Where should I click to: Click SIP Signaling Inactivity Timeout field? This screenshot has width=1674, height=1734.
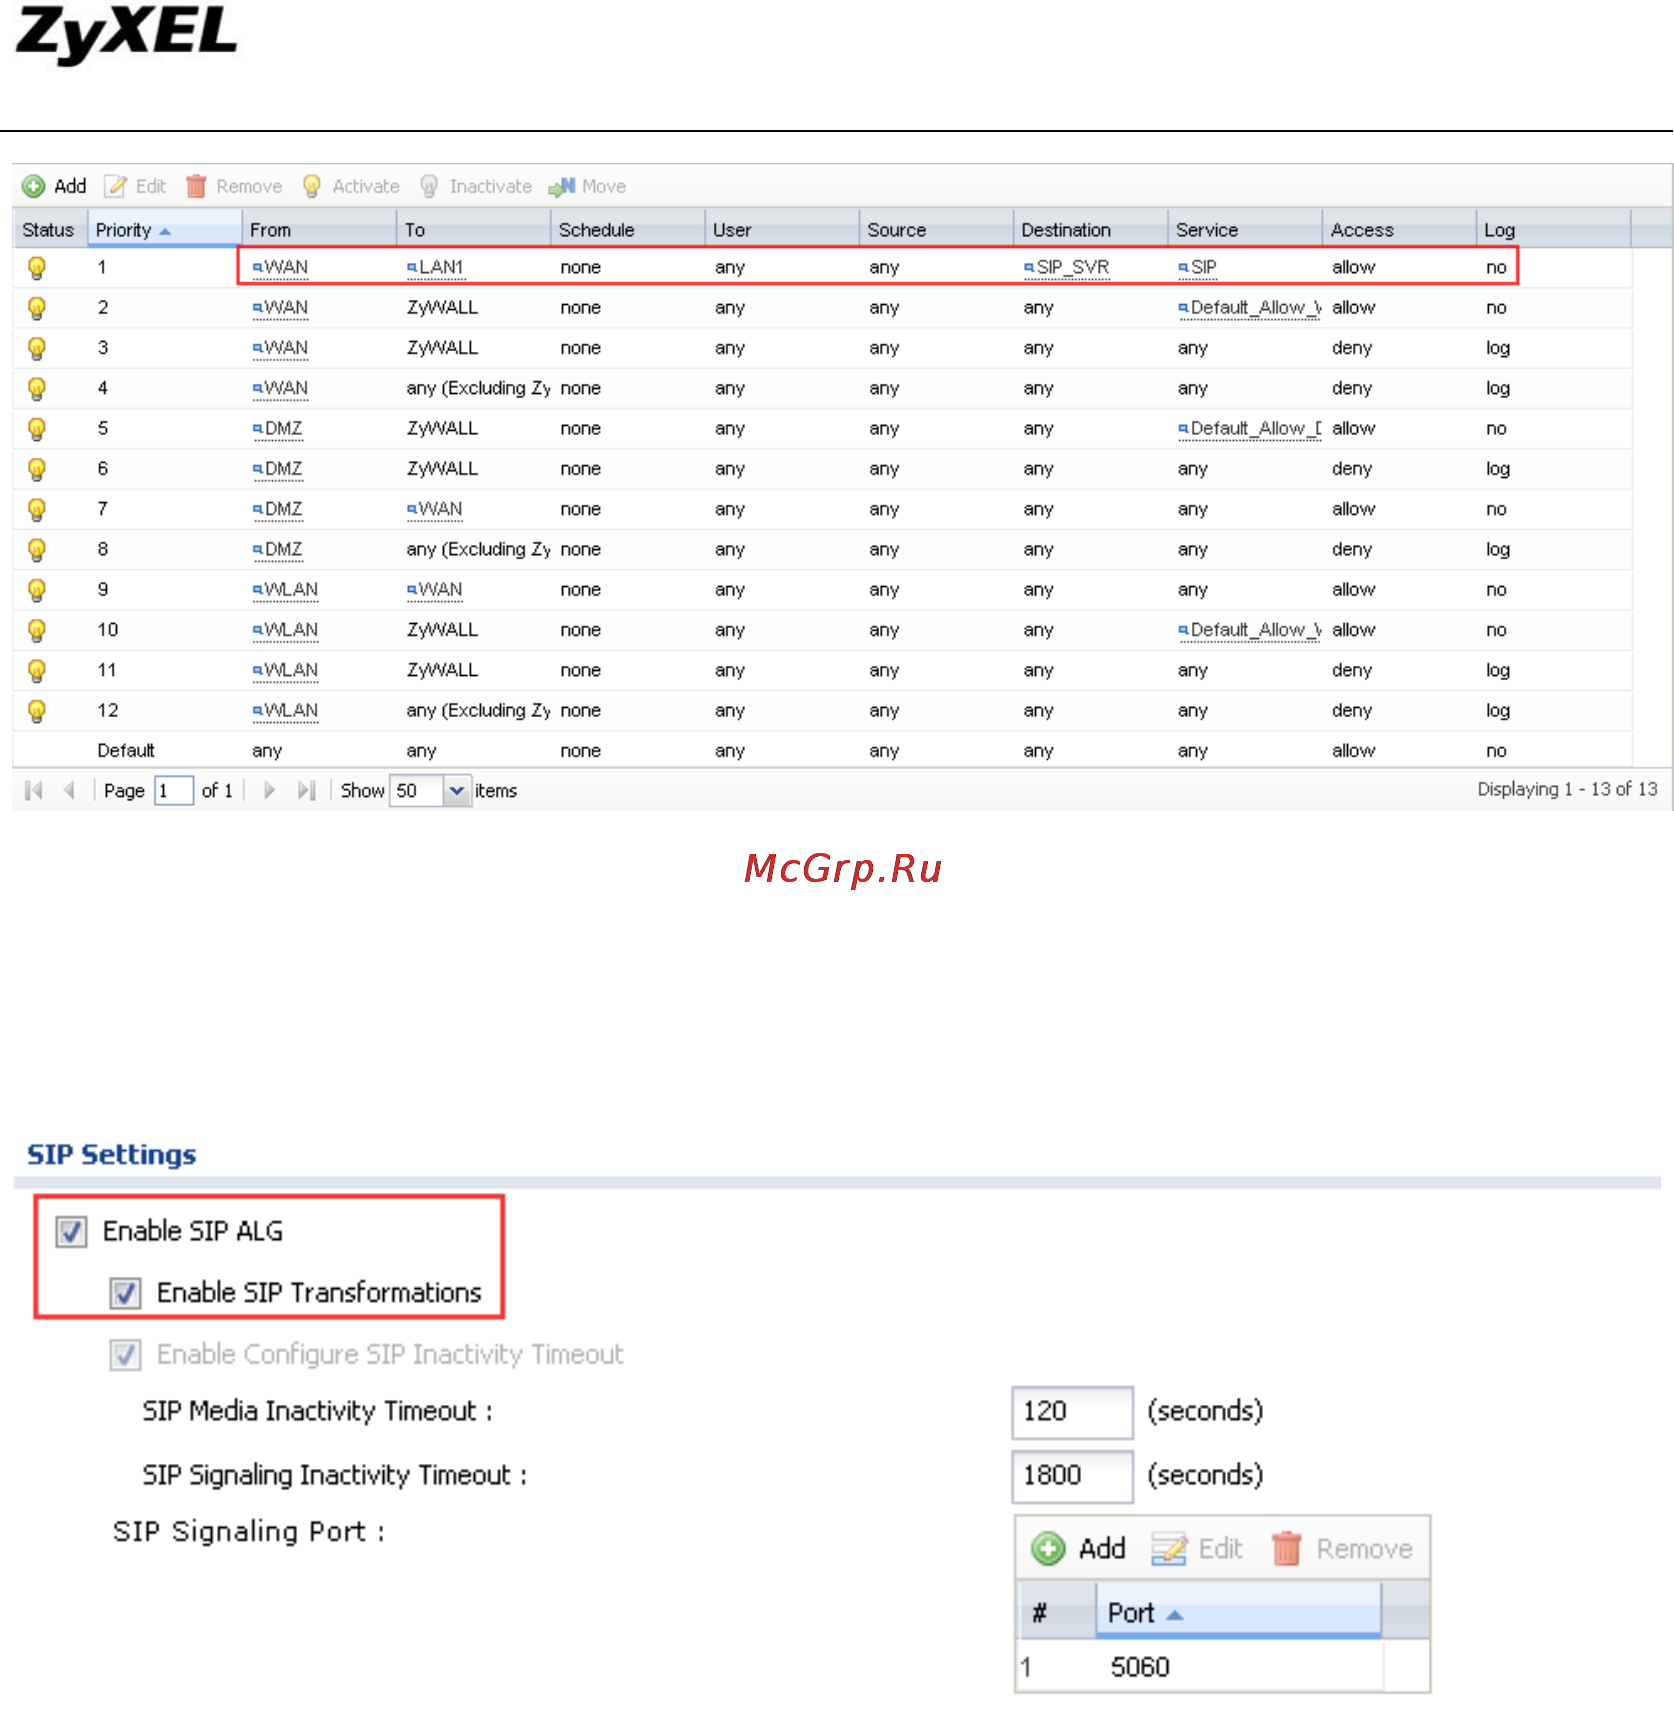[x=1072, y=1476]
